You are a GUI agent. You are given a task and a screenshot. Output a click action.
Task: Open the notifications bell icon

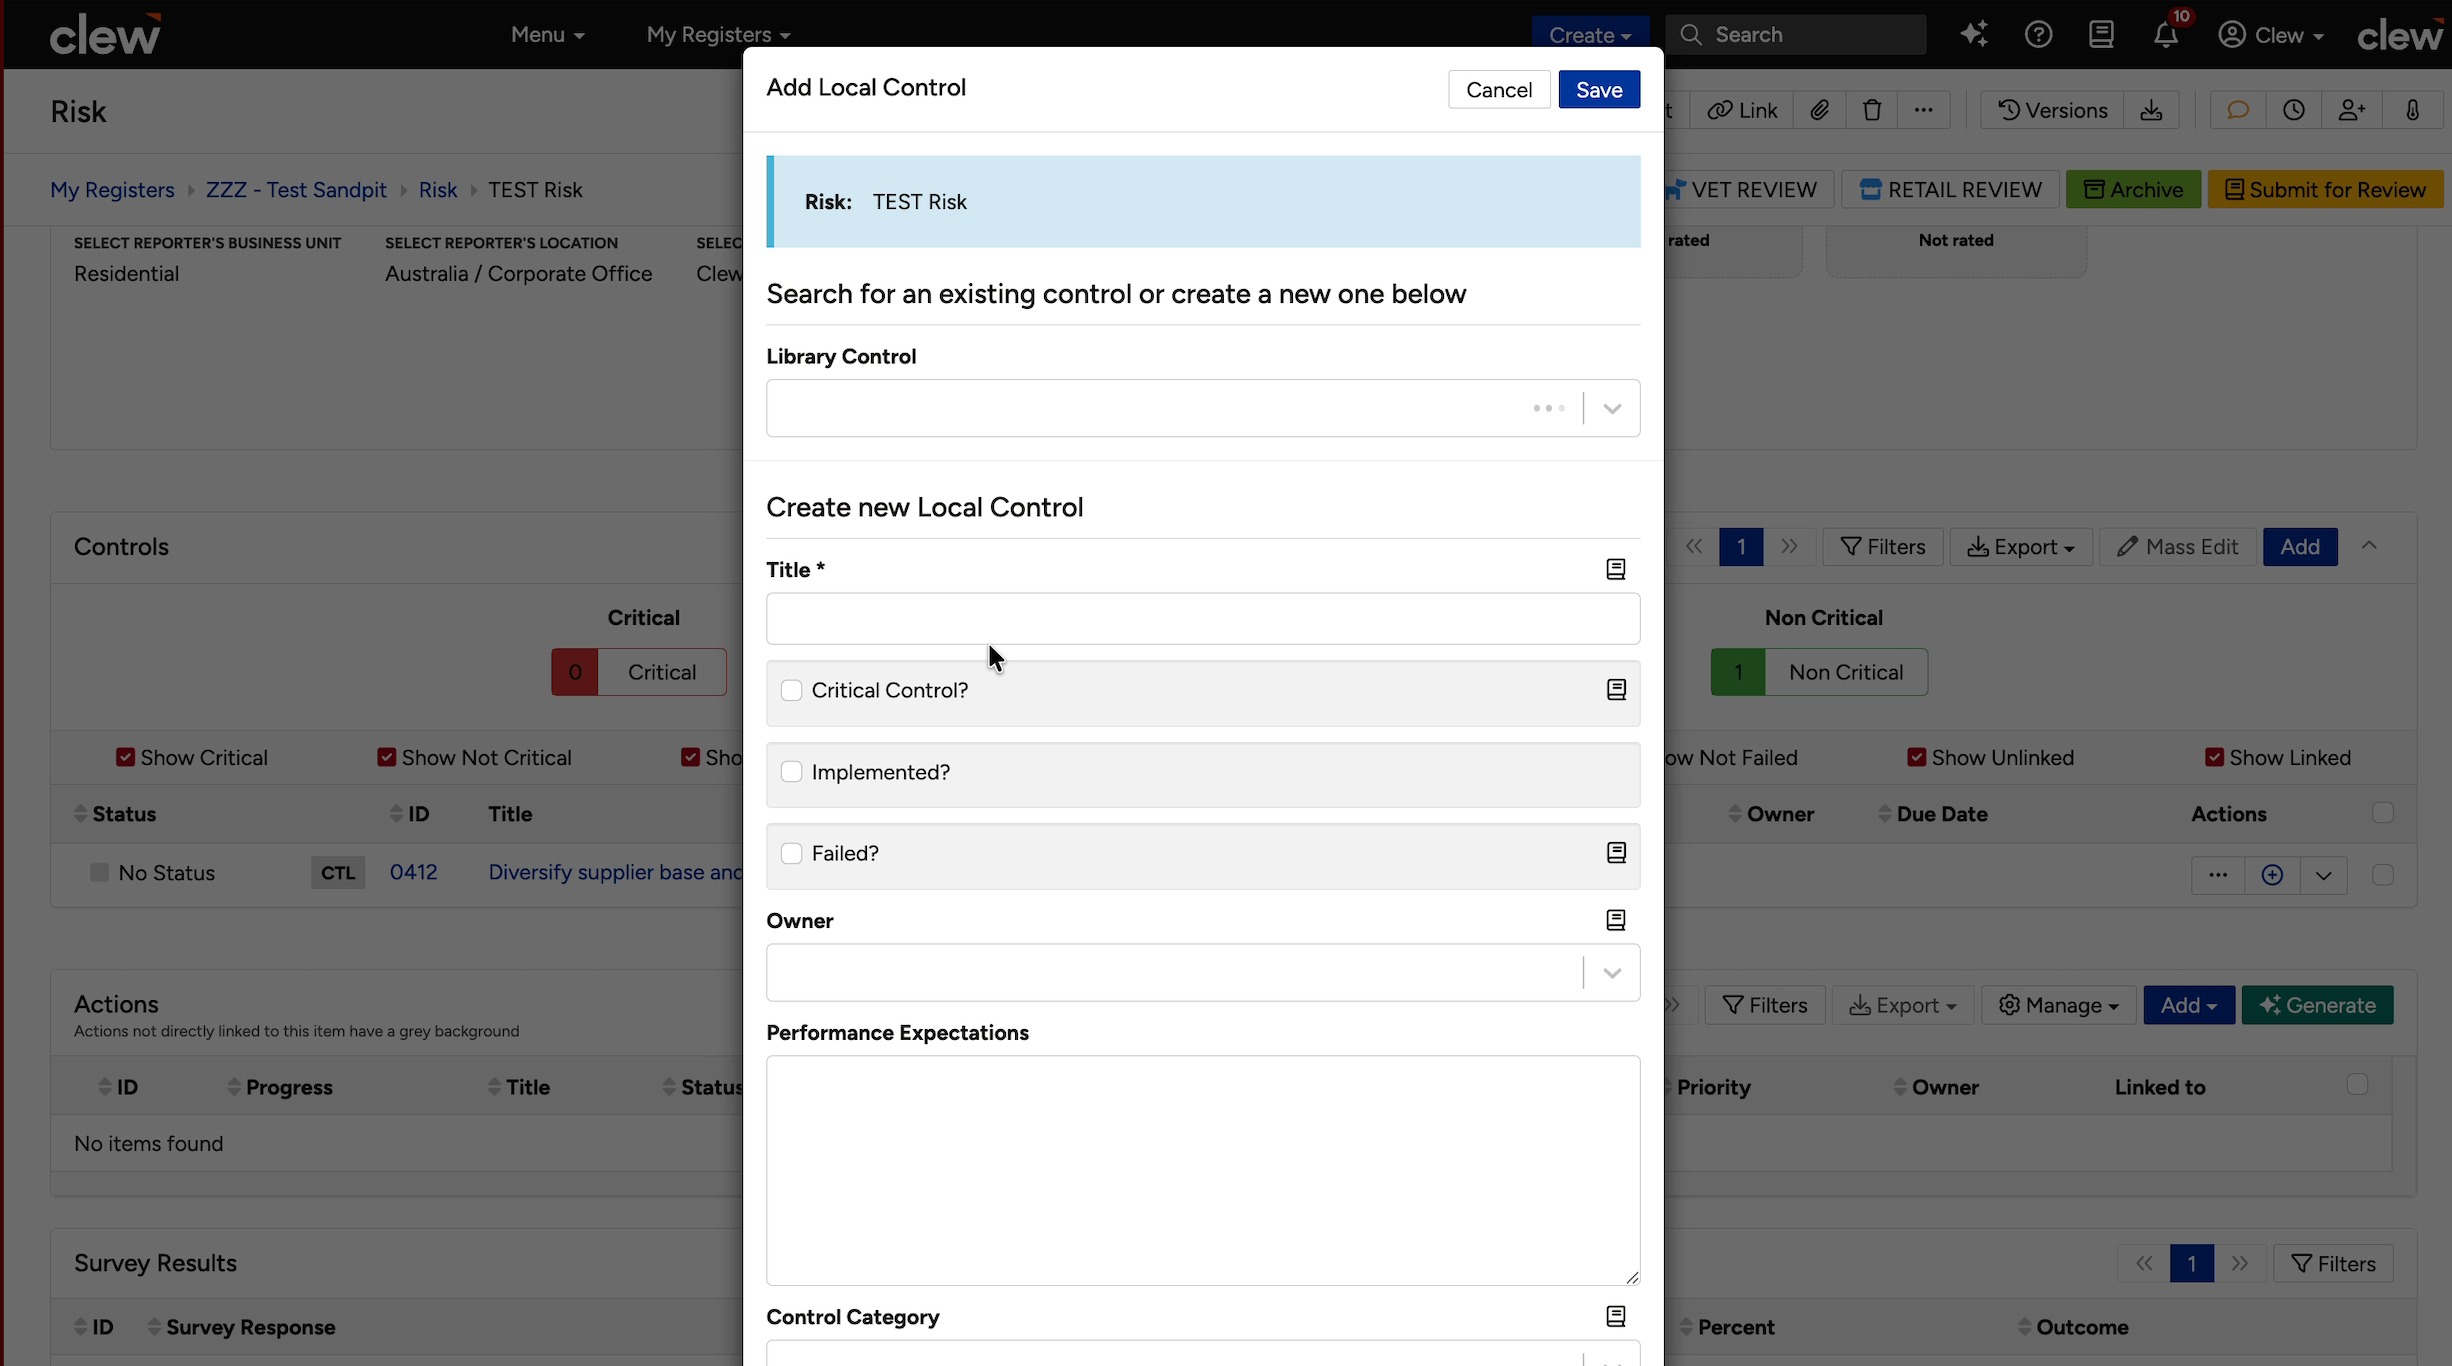2165,35
